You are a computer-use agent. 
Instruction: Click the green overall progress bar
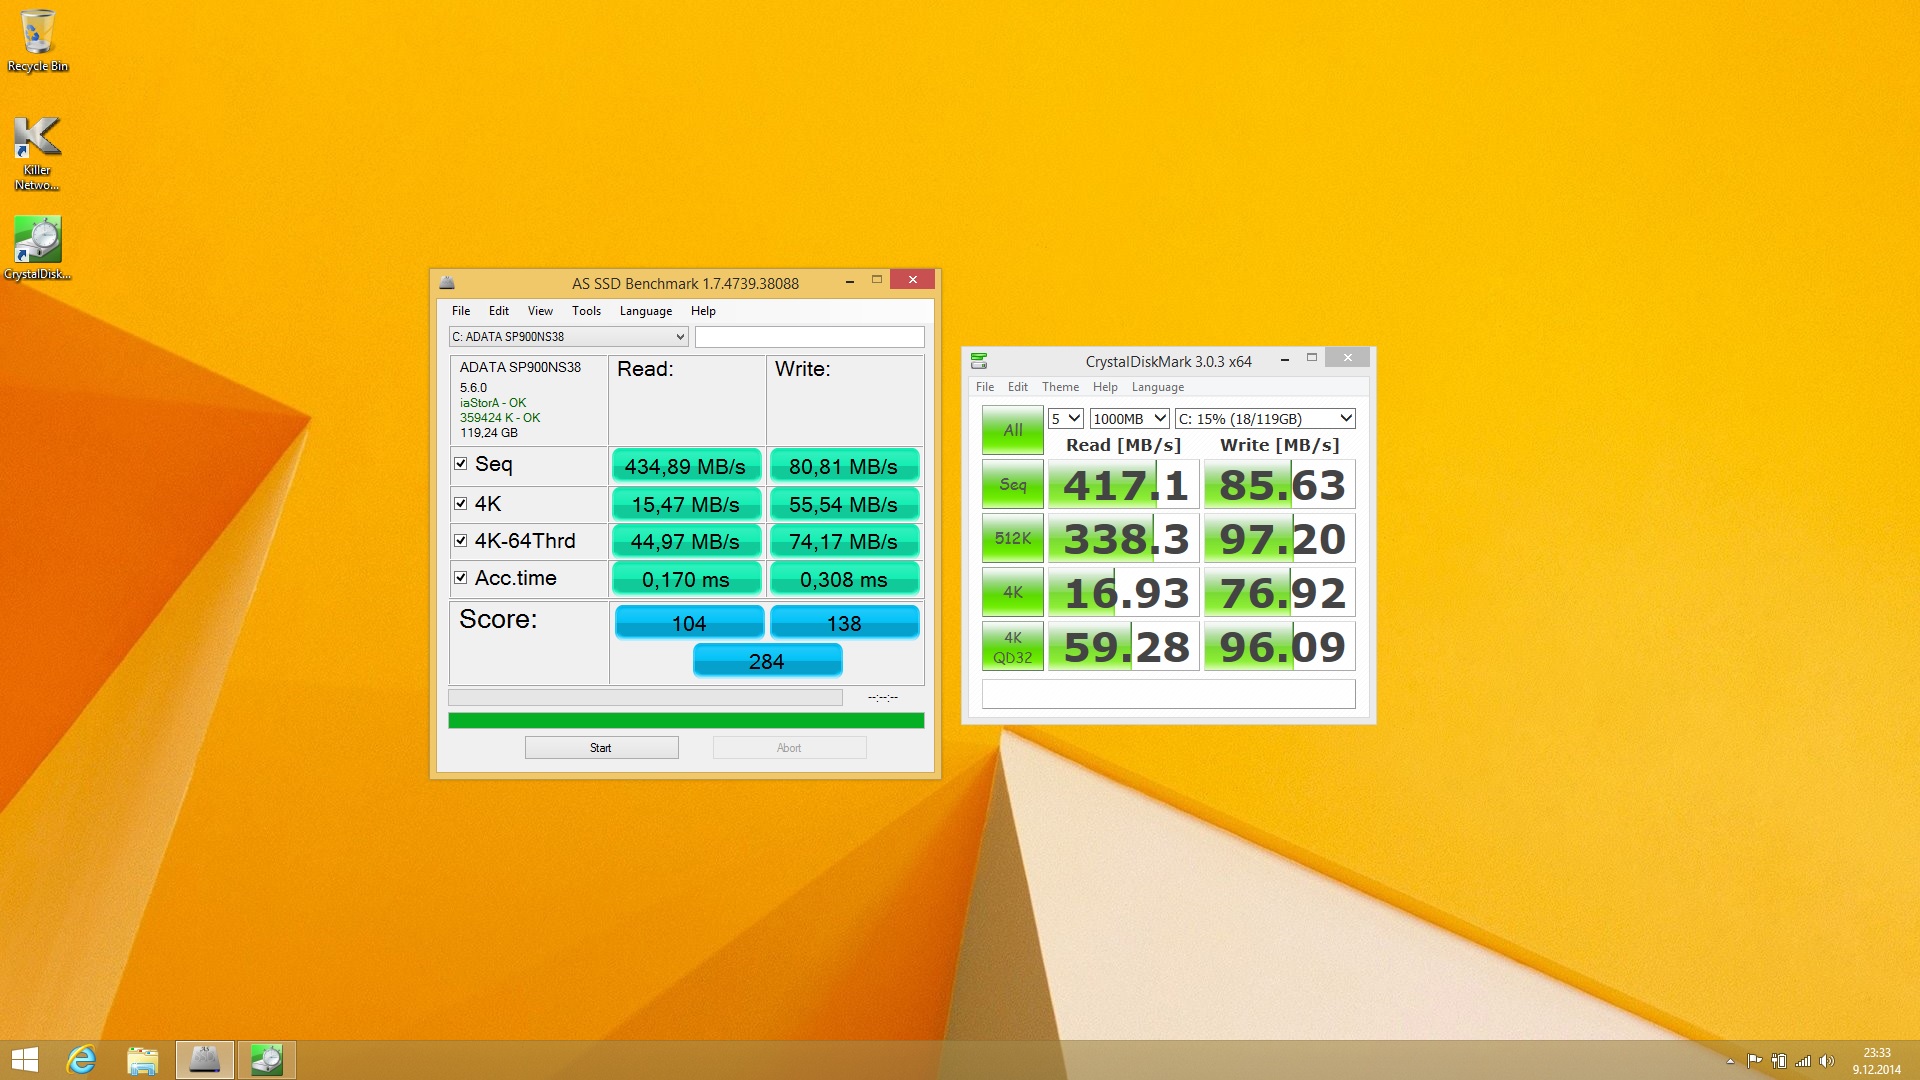click(x=686, y=721)
